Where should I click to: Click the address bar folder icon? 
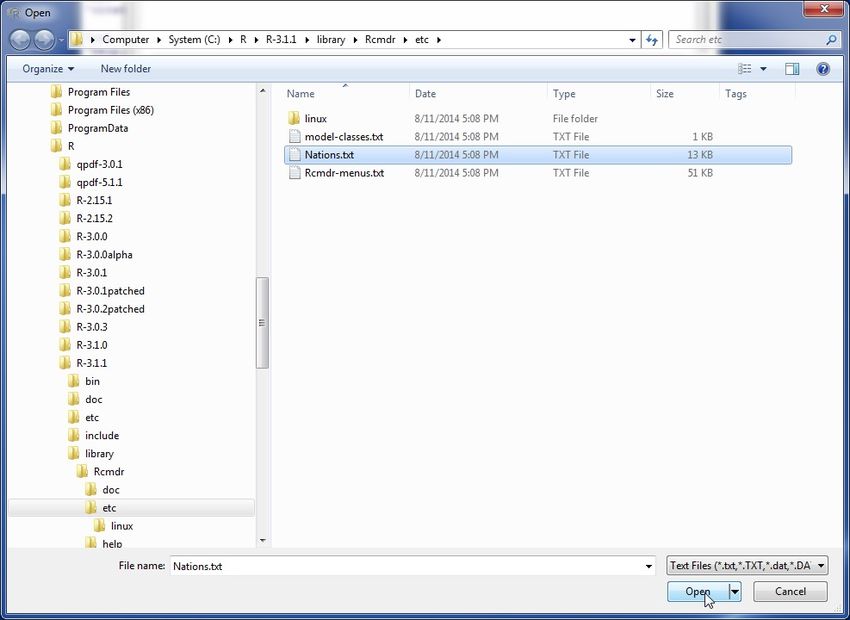pyautogui.click(x=77, y=40)
